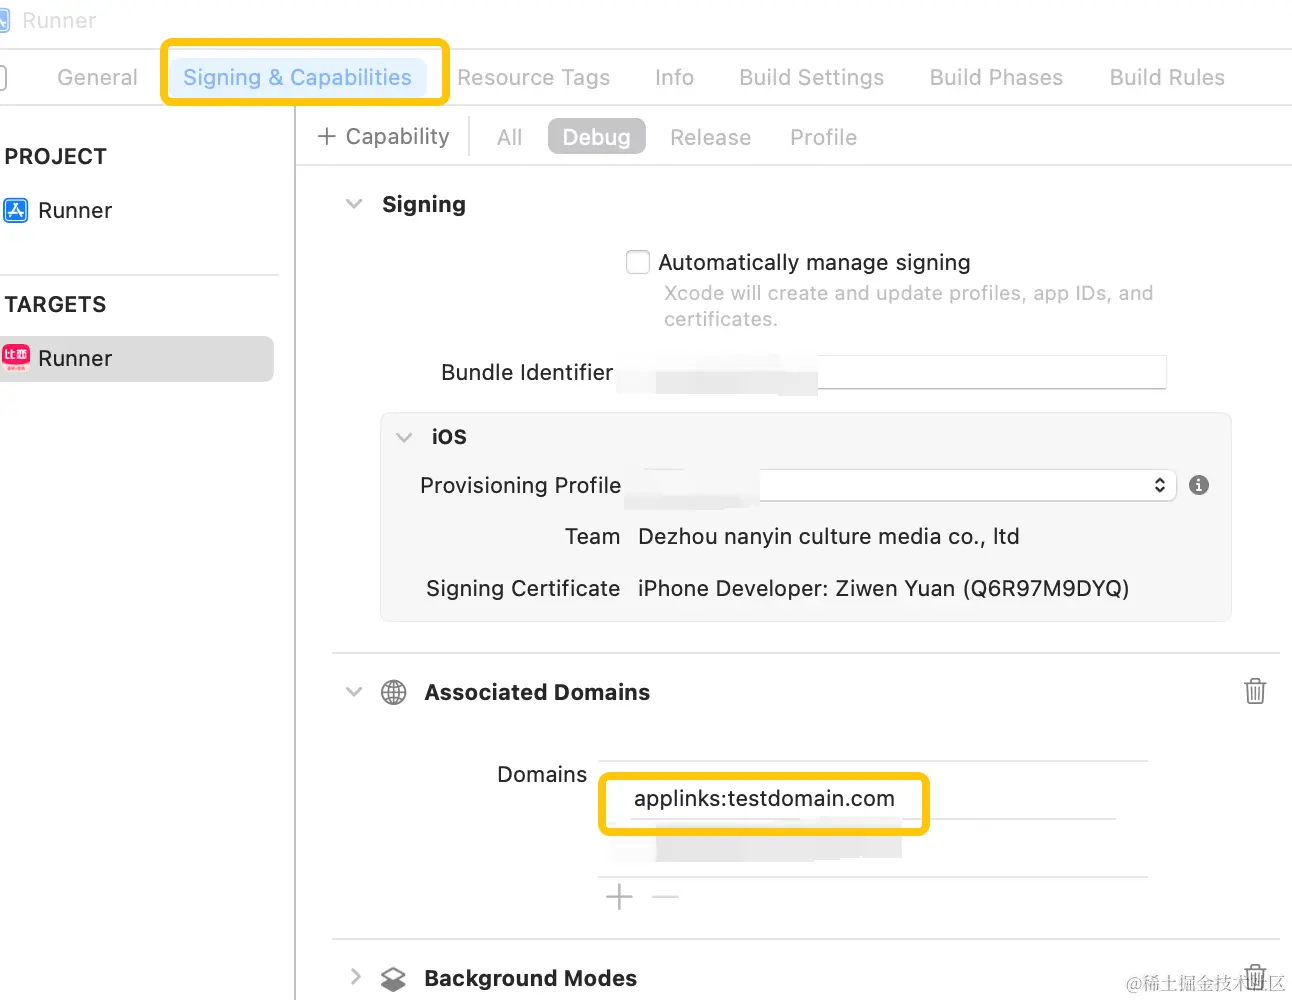Switch to Build Settings tab
Image resolution: width=1292 pixels, height=1000 pixels.
pyautogui.click(x=811, y=77)
